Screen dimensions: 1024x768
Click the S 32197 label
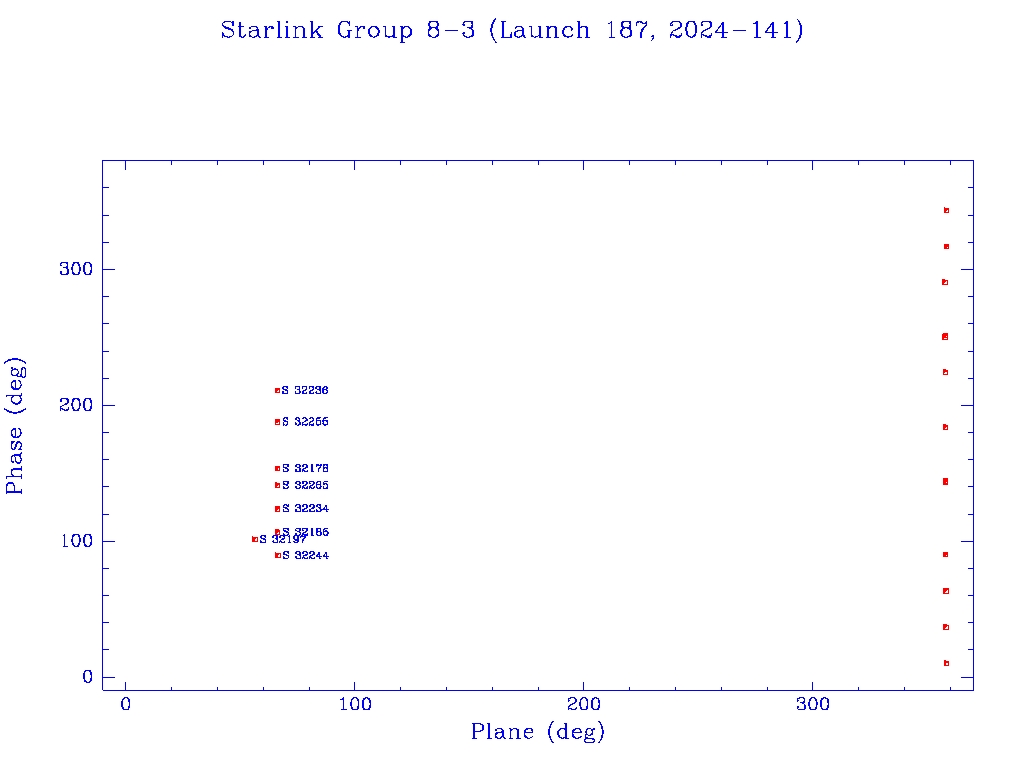click(283, 539)
